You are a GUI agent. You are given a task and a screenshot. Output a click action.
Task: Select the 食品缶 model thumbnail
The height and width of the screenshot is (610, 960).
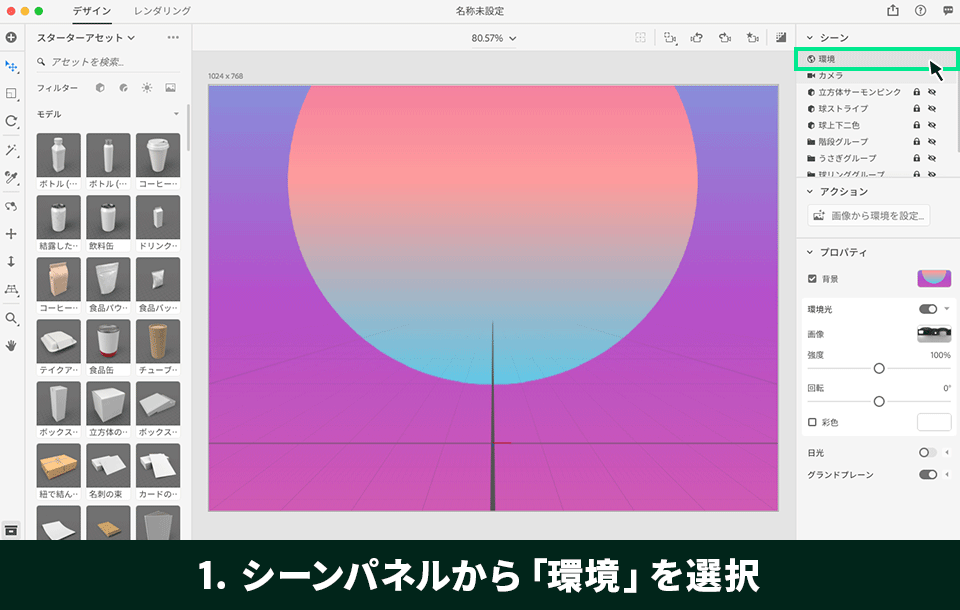click(x=108, y=342)
